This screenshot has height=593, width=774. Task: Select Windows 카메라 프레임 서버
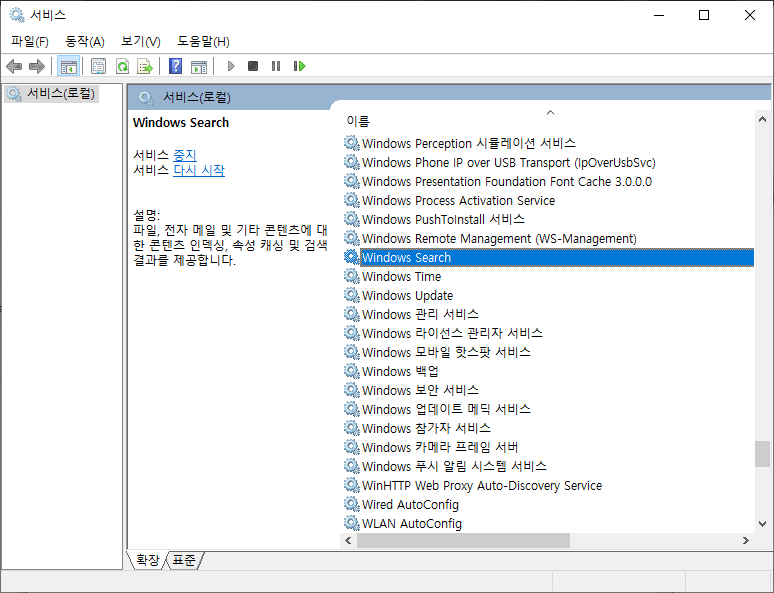(440, 447)
